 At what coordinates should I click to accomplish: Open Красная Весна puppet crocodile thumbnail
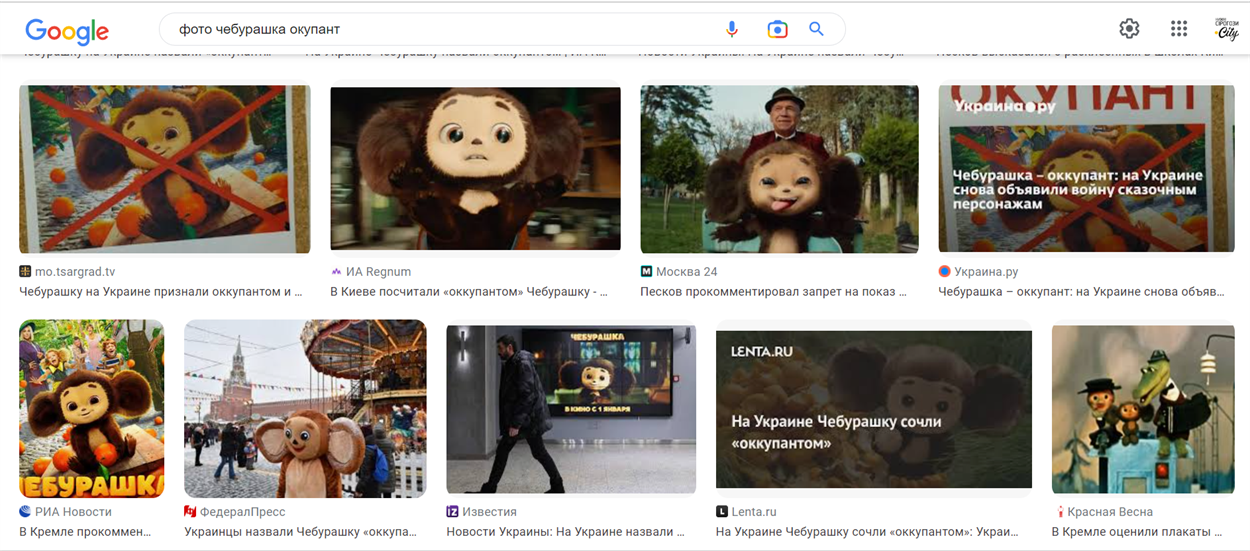[1143, 409]
